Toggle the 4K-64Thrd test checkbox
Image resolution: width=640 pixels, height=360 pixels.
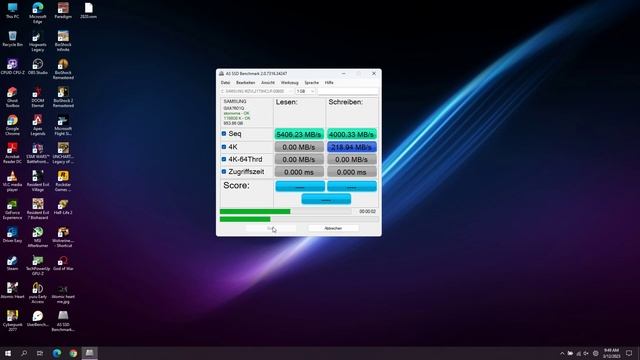coord(224,159)
